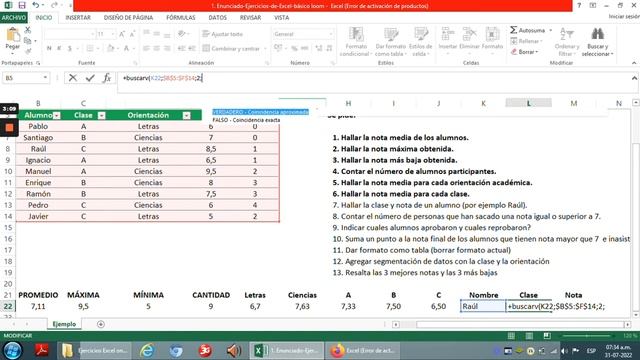Click the Eliminar cells icon
The height and width of the screenshot is (360, 640).
[x=469, y=35]
